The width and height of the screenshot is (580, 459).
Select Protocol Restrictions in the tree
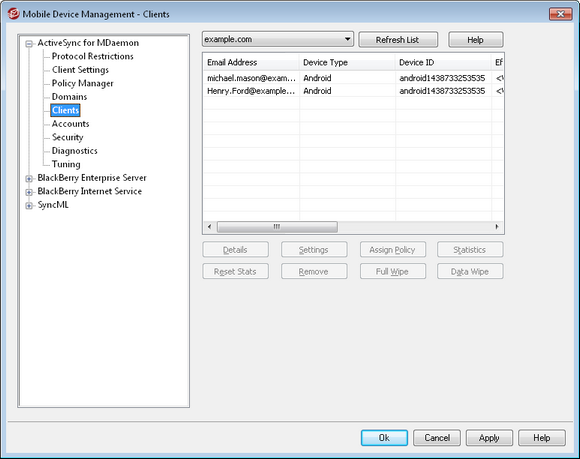click(x=92, y=56)
